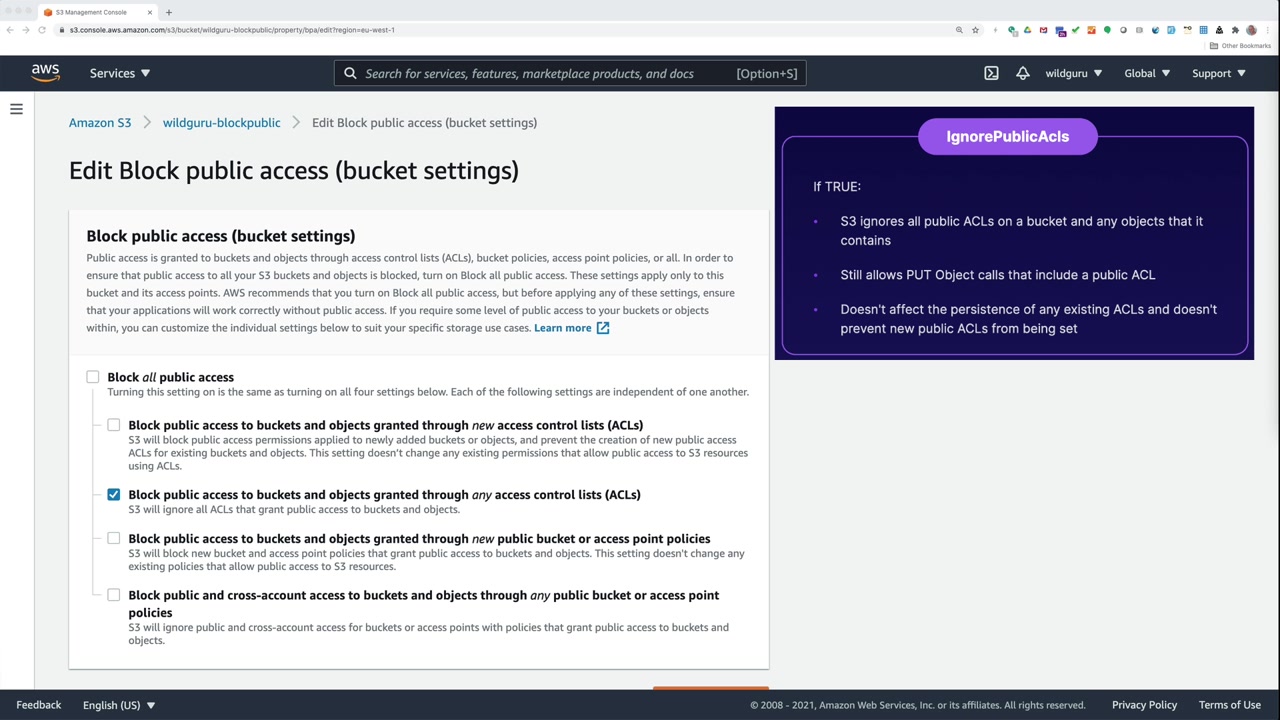Enable Block all public access checkbox
The height and width of the screenshot is (720, 1280).
(x=93, y=377)
